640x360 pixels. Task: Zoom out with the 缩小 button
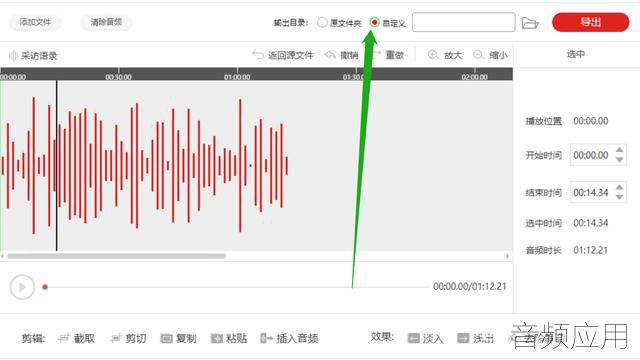[x=490, y=55]
